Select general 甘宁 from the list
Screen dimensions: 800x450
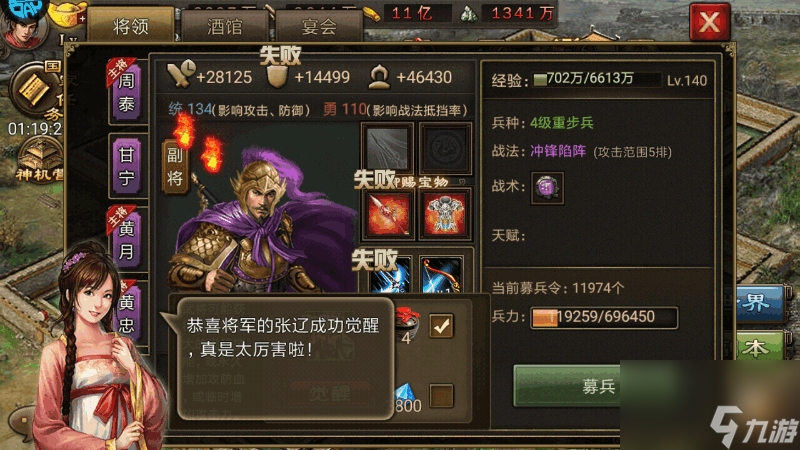(x=127, y=166)
